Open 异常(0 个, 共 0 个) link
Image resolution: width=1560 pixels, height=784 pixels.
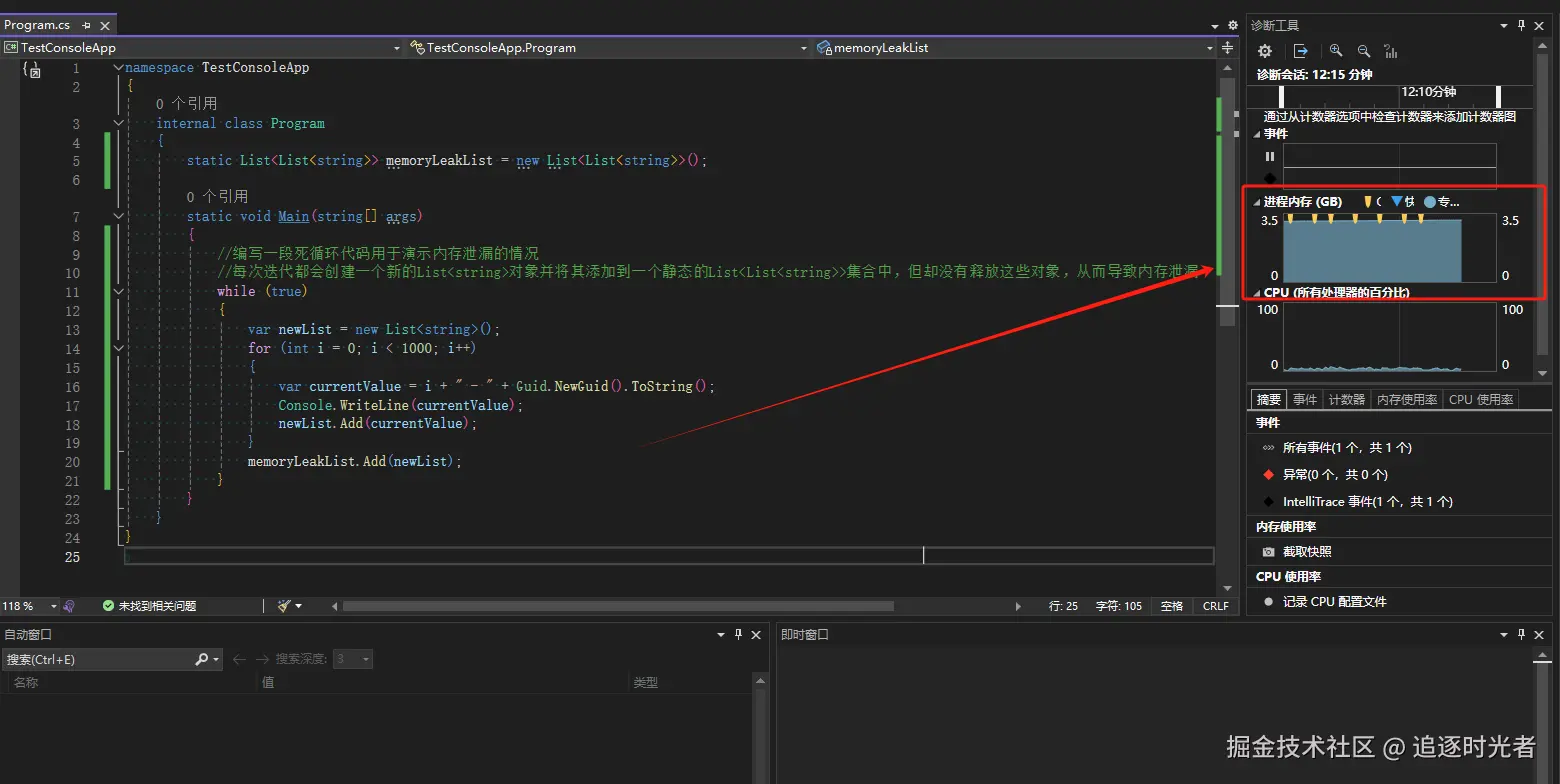[x=1335, y=475]
